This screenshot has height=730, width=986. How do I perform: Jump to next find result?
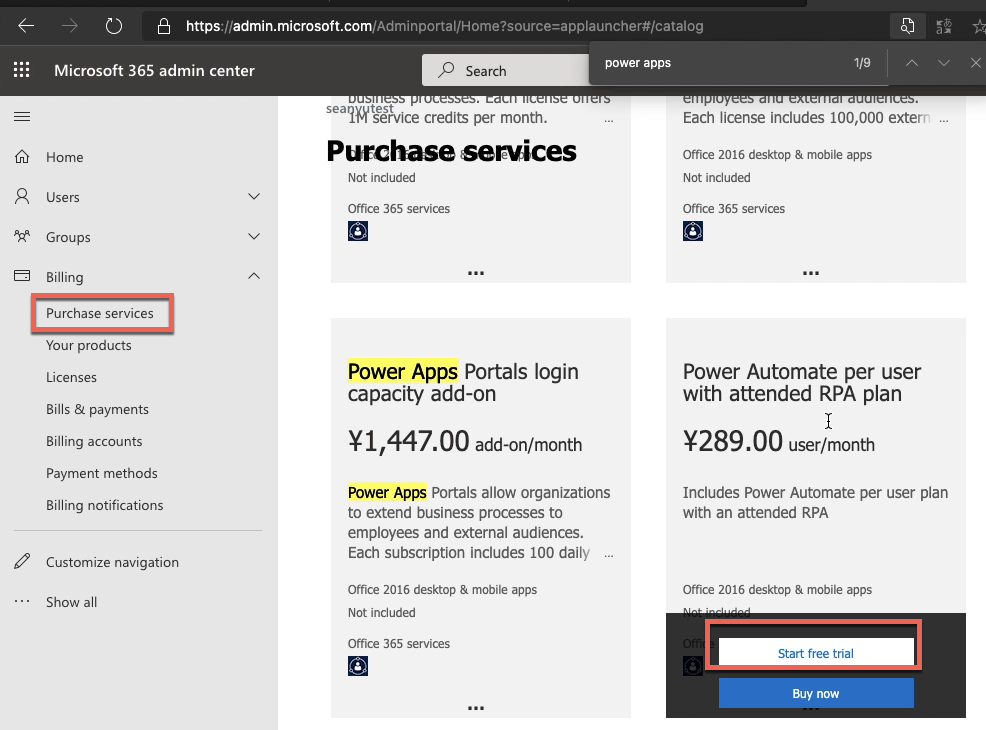[943, 63]
